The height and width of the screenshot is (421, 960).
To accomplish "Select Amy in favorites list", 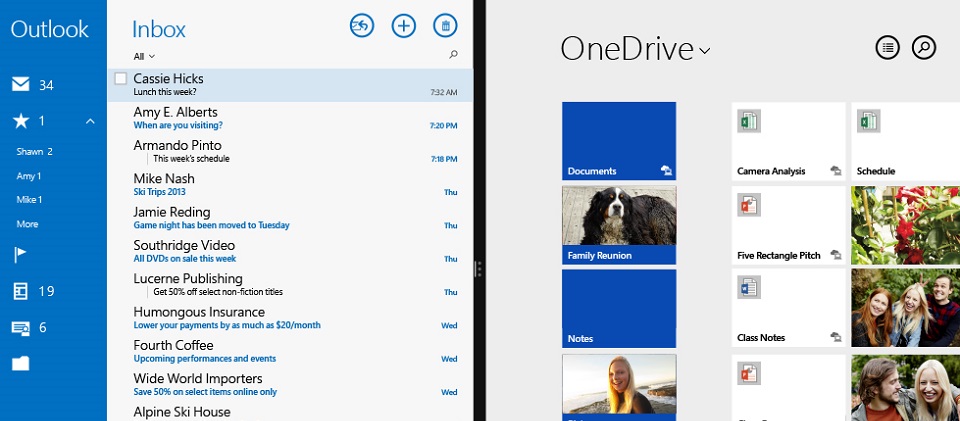I will tap(28, 176).
